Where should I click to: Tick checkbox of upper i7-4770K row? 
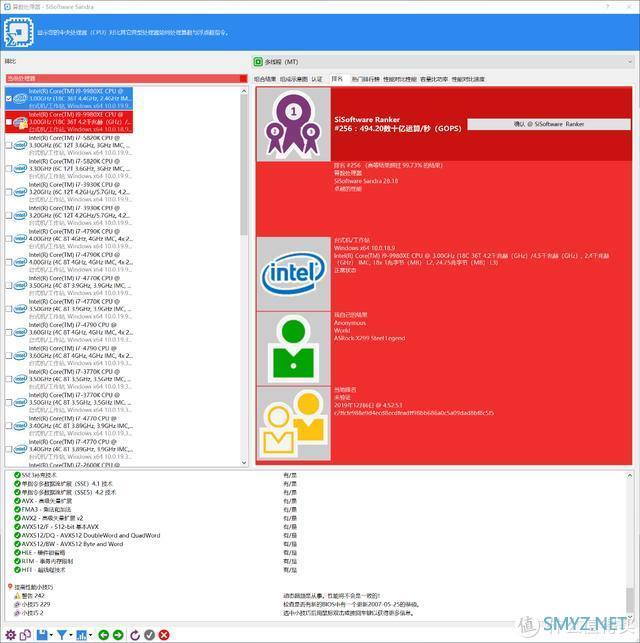pyautogui.click(x=9, y=285)
